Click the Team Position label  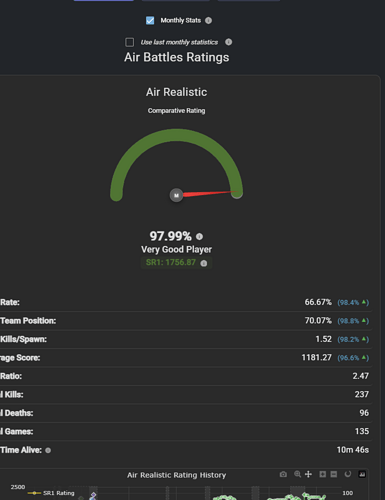(28, 321)
